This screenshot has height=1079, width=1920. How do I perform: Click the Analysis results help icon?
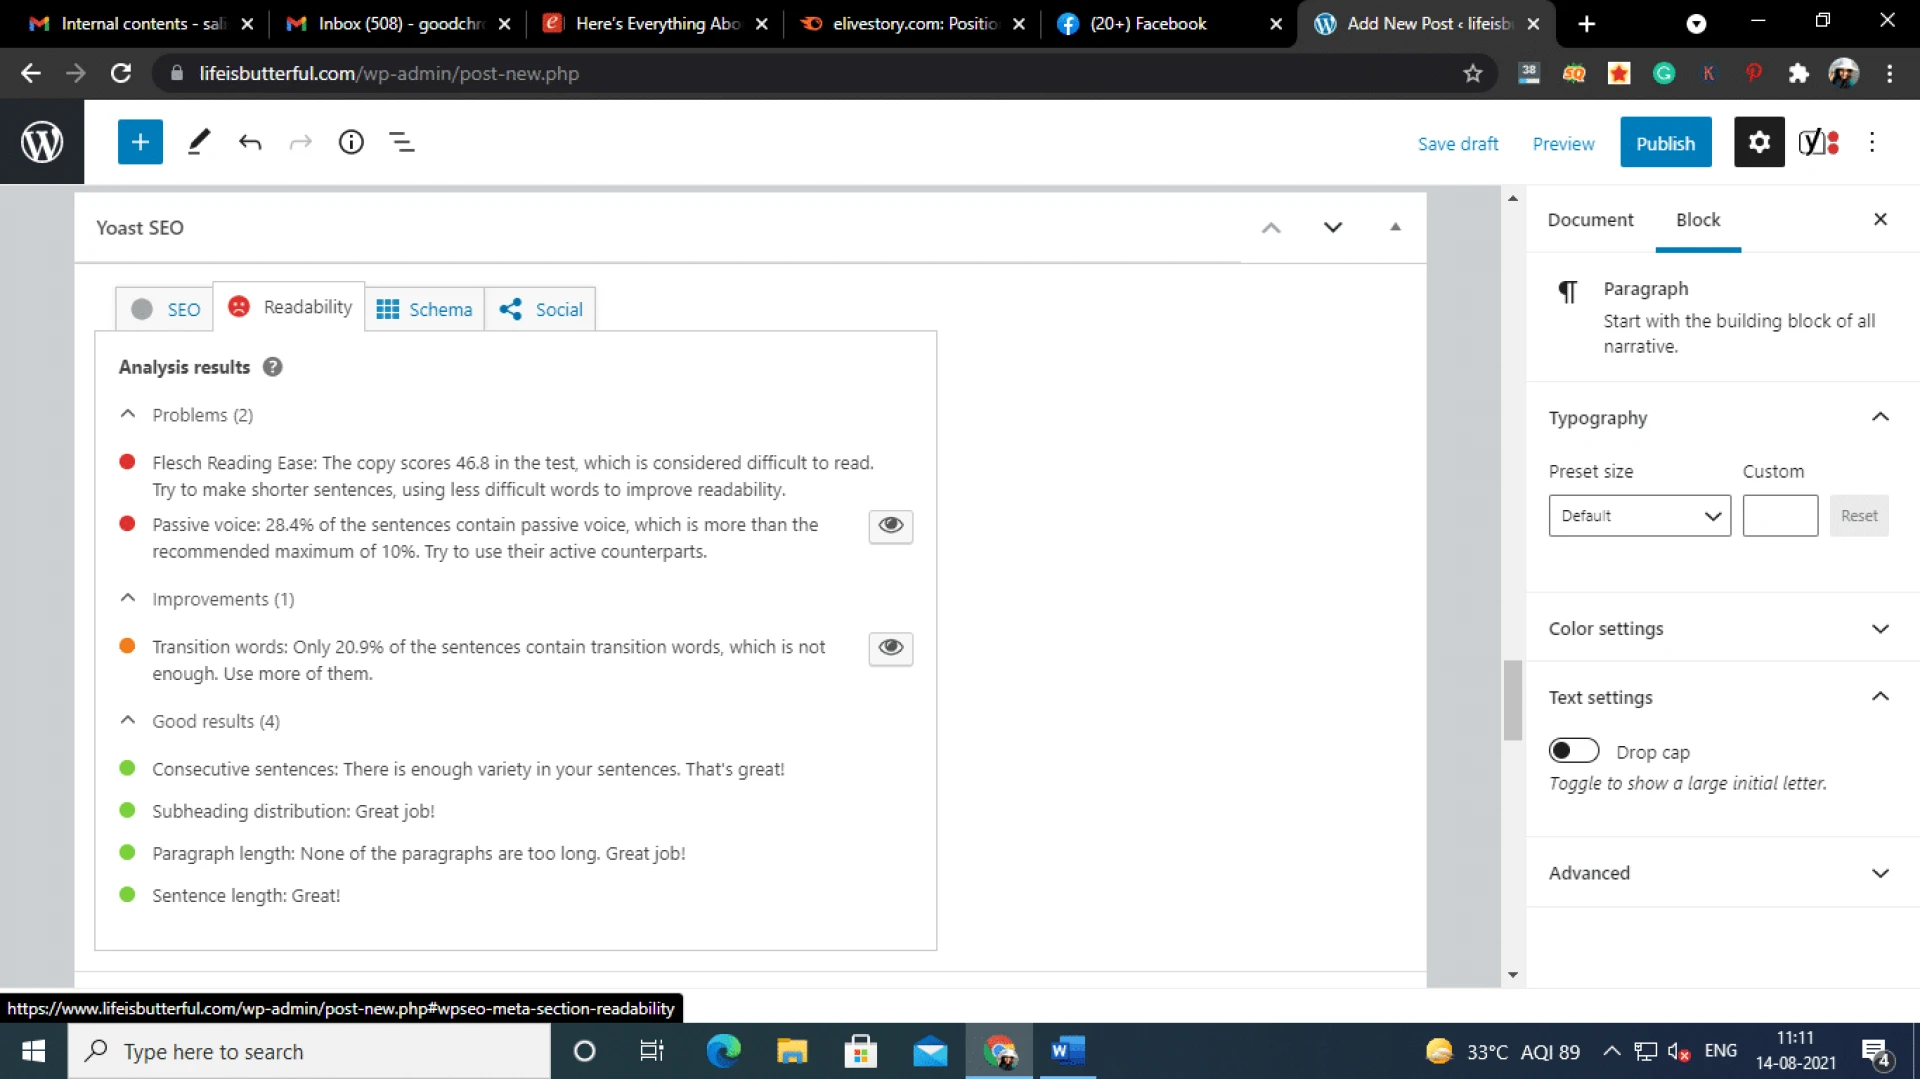[272, 367]
